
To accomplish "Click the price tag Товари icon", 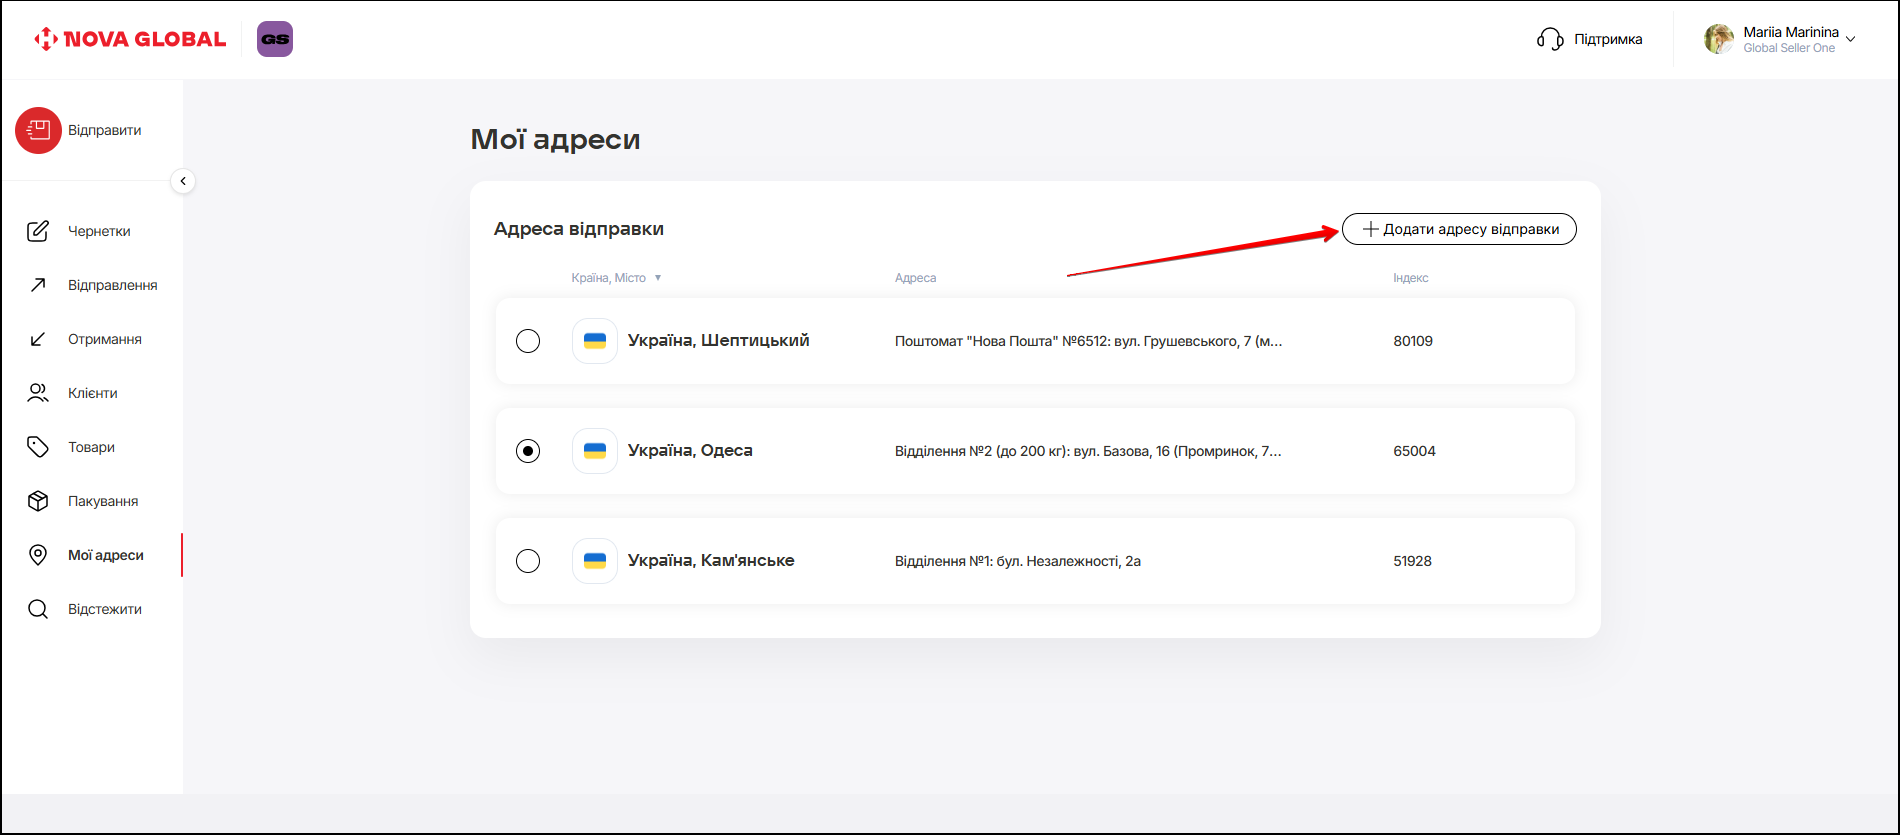I will pos(38,447).
